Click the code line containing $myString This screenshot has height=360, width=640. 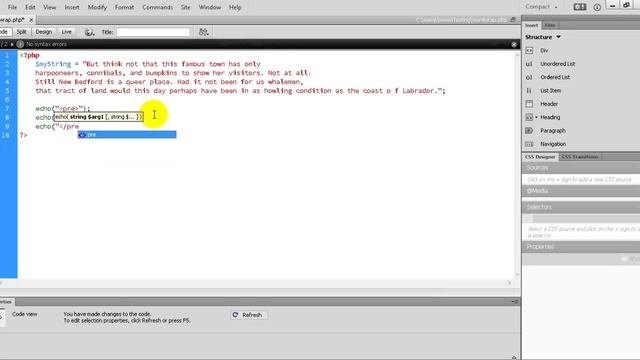click(x=147, y=64)
